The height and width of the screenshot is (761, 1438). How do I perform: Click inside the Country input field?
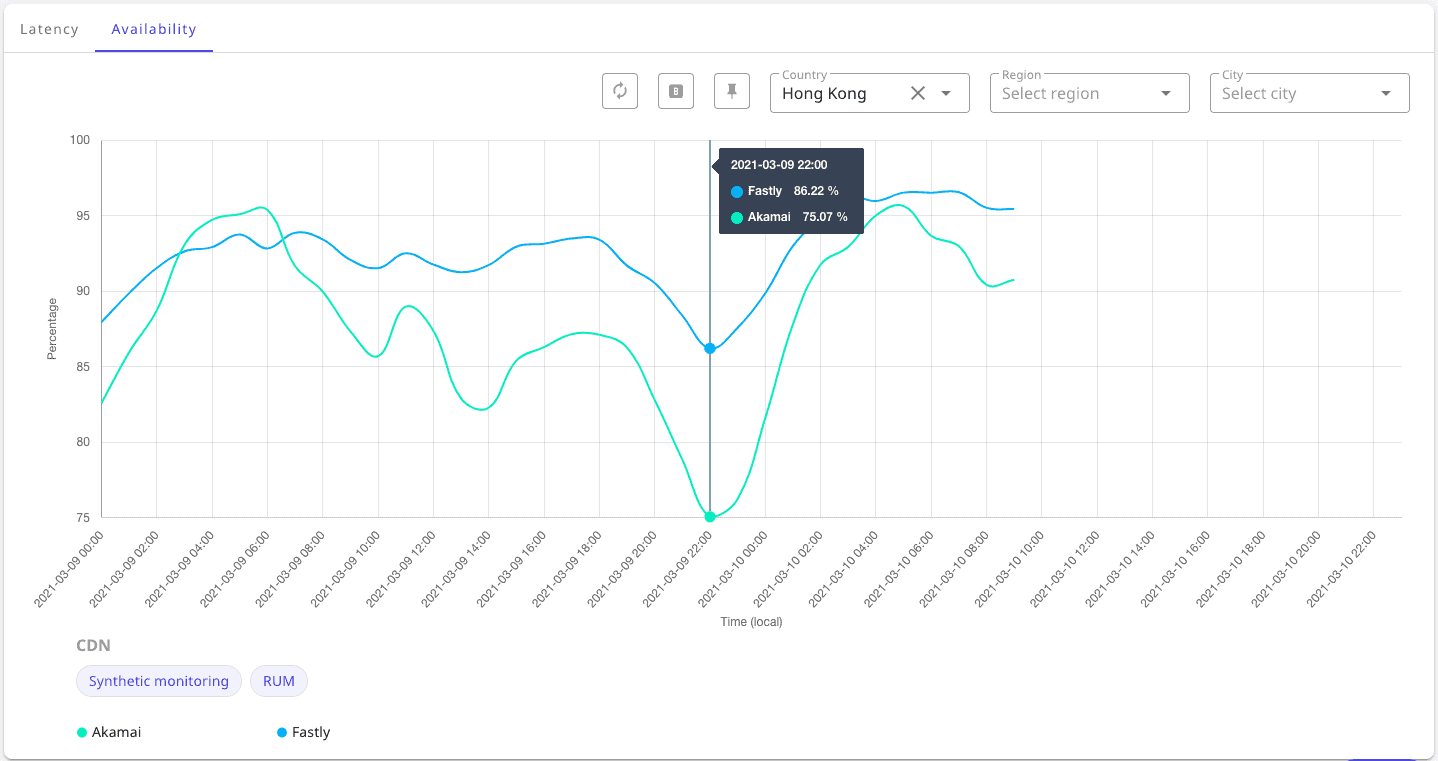[x=838, y=93]
